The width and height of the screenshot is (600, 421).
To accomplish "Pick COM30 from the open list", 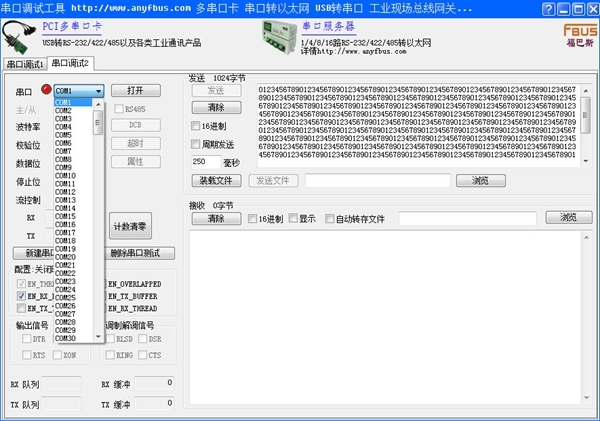I will pos(65,338).
